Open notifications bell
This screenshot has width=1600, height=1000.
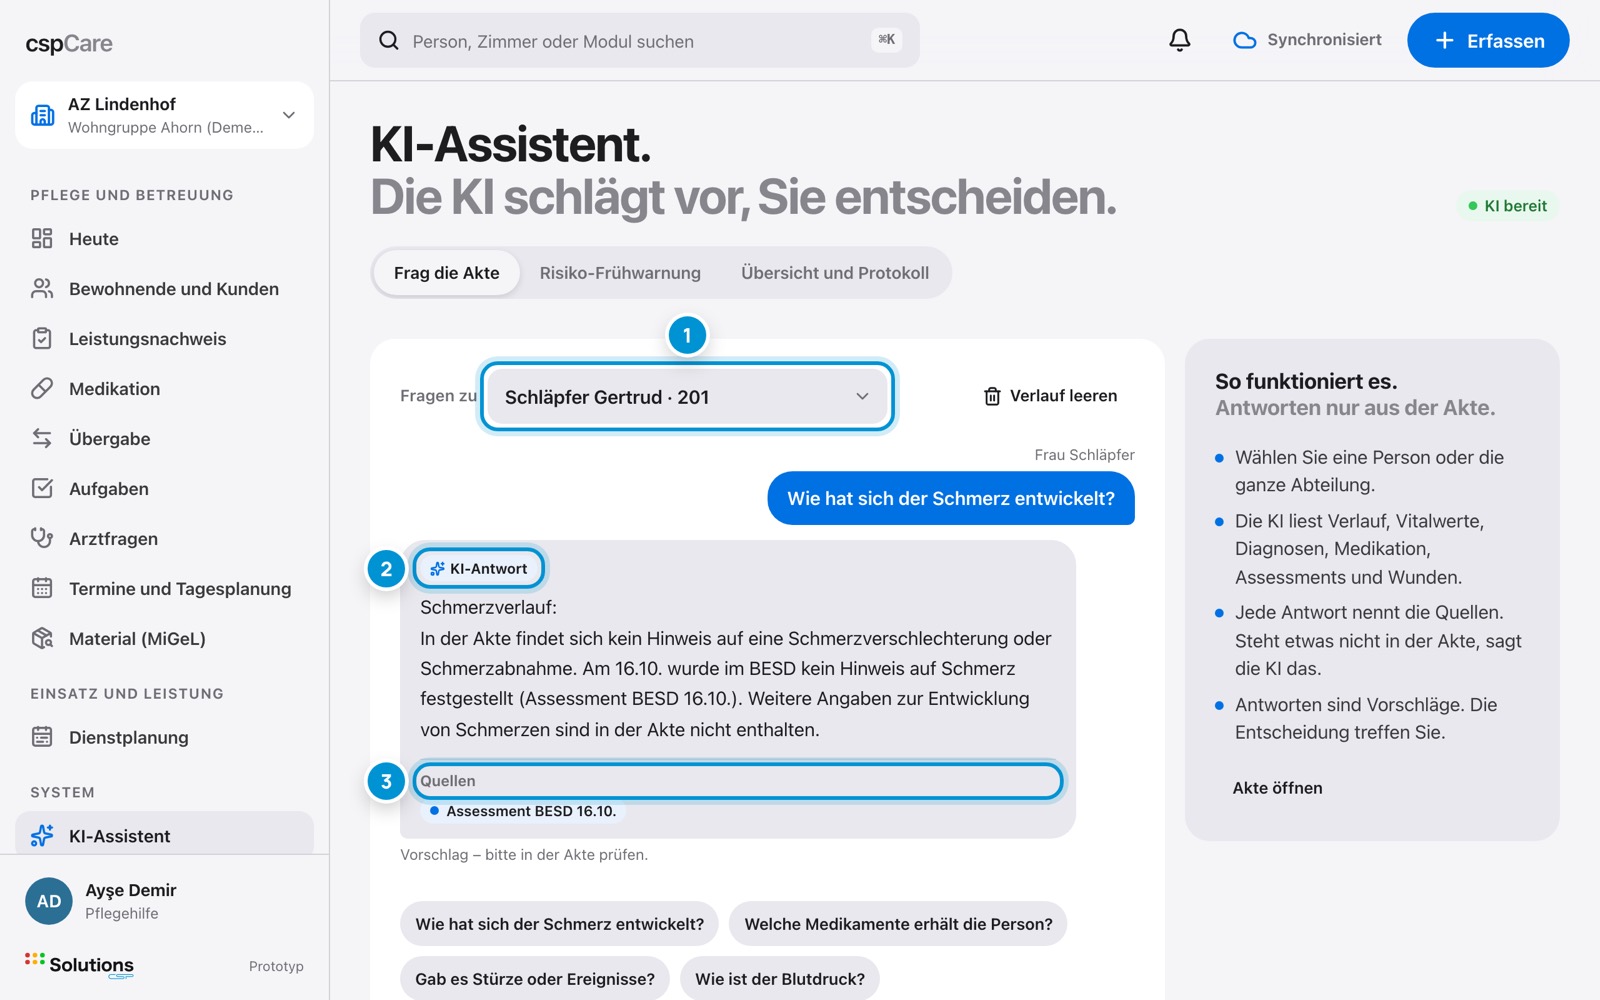tap(1180, 40)
